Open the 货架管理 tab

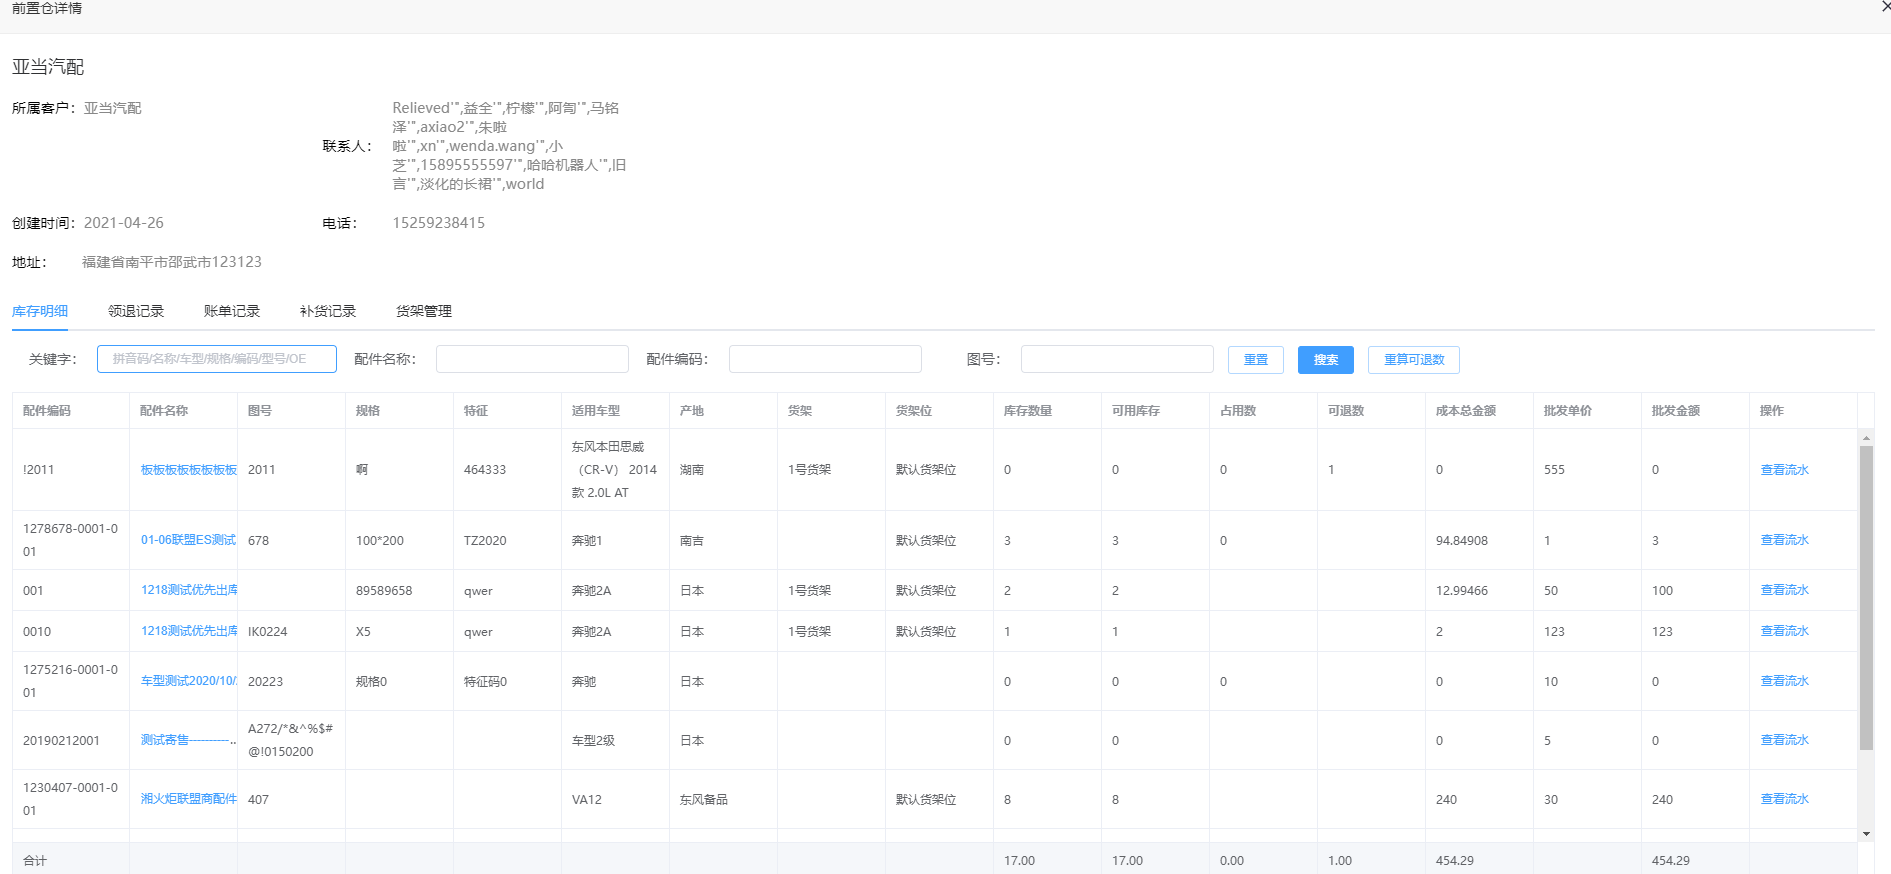pos(424,311)
